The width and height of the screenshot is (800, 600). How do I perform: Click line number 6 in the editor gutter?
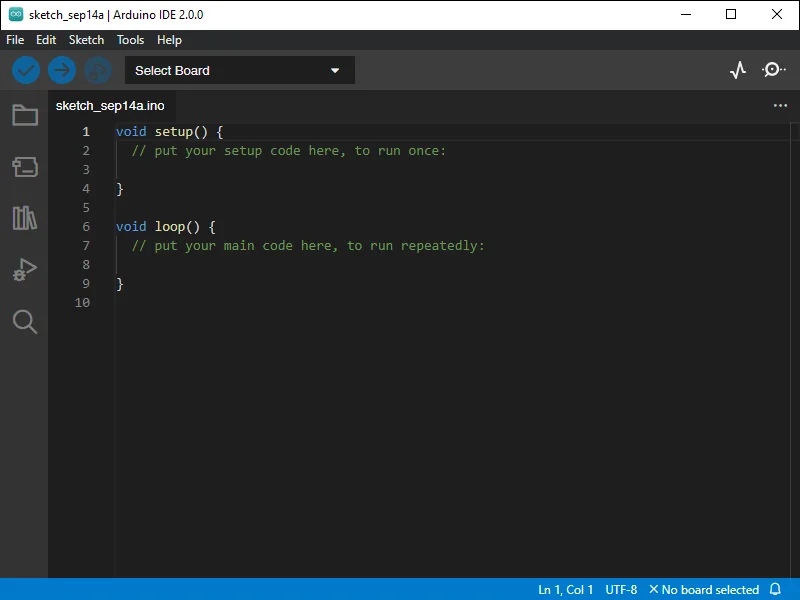(x=86, y=226)
